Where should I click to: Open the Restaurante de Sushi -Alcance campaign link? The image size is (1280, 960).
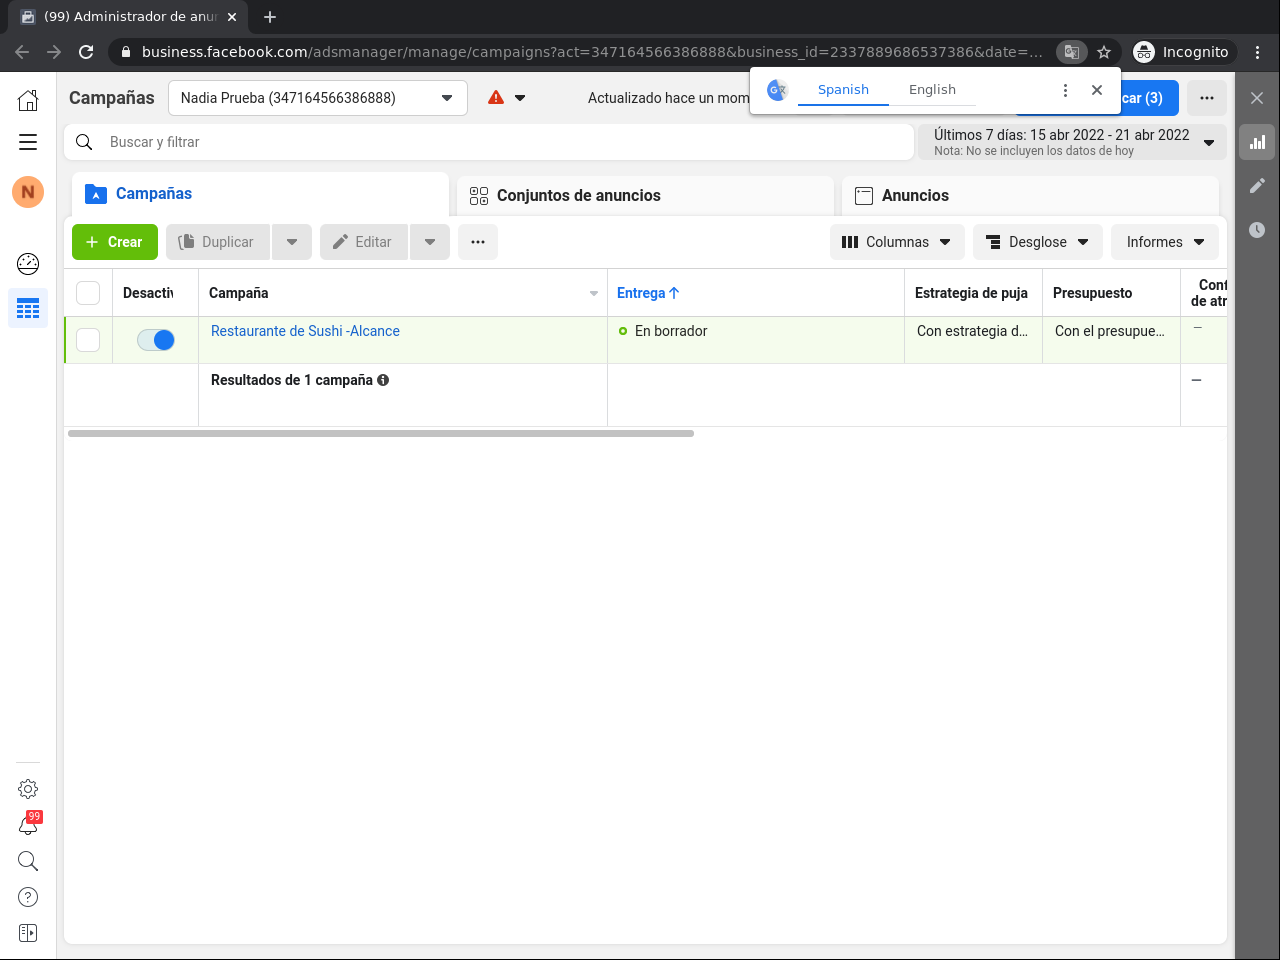point(305,331)
